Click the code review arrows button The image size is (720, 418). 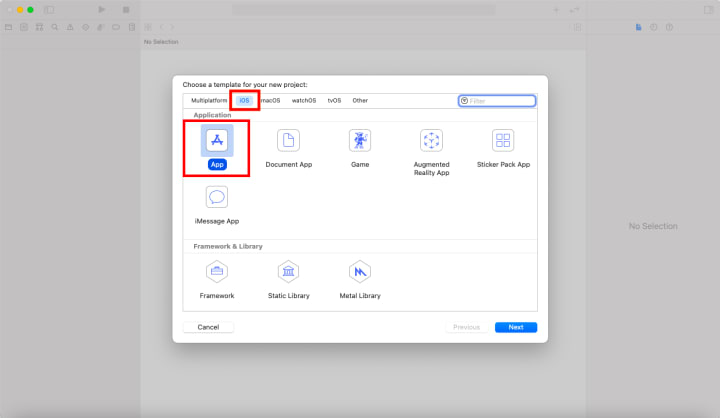(574, 10)
